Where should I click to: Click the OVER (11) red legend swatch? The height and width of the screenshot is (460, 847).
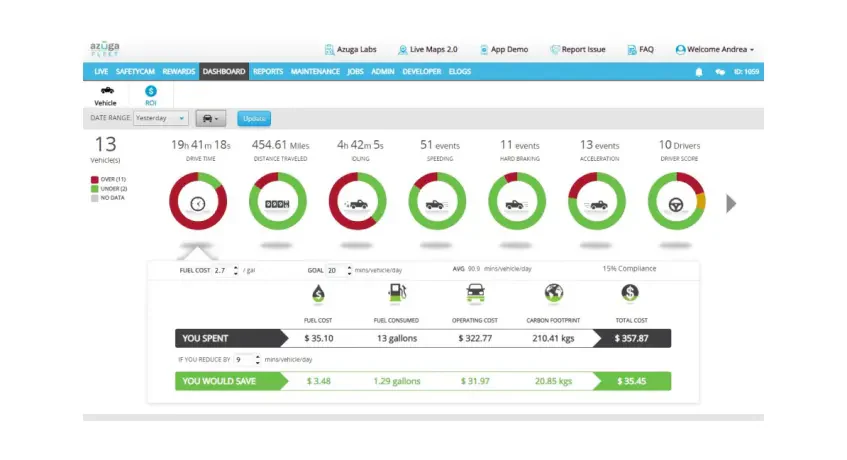95,179
